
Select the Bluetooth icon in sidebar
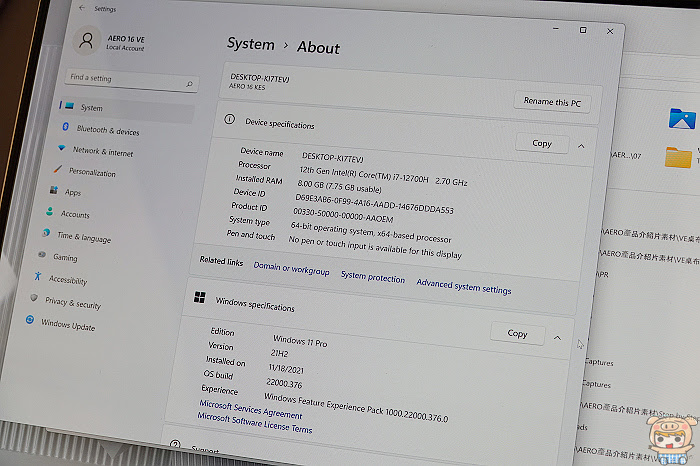(x=66, y=127)
